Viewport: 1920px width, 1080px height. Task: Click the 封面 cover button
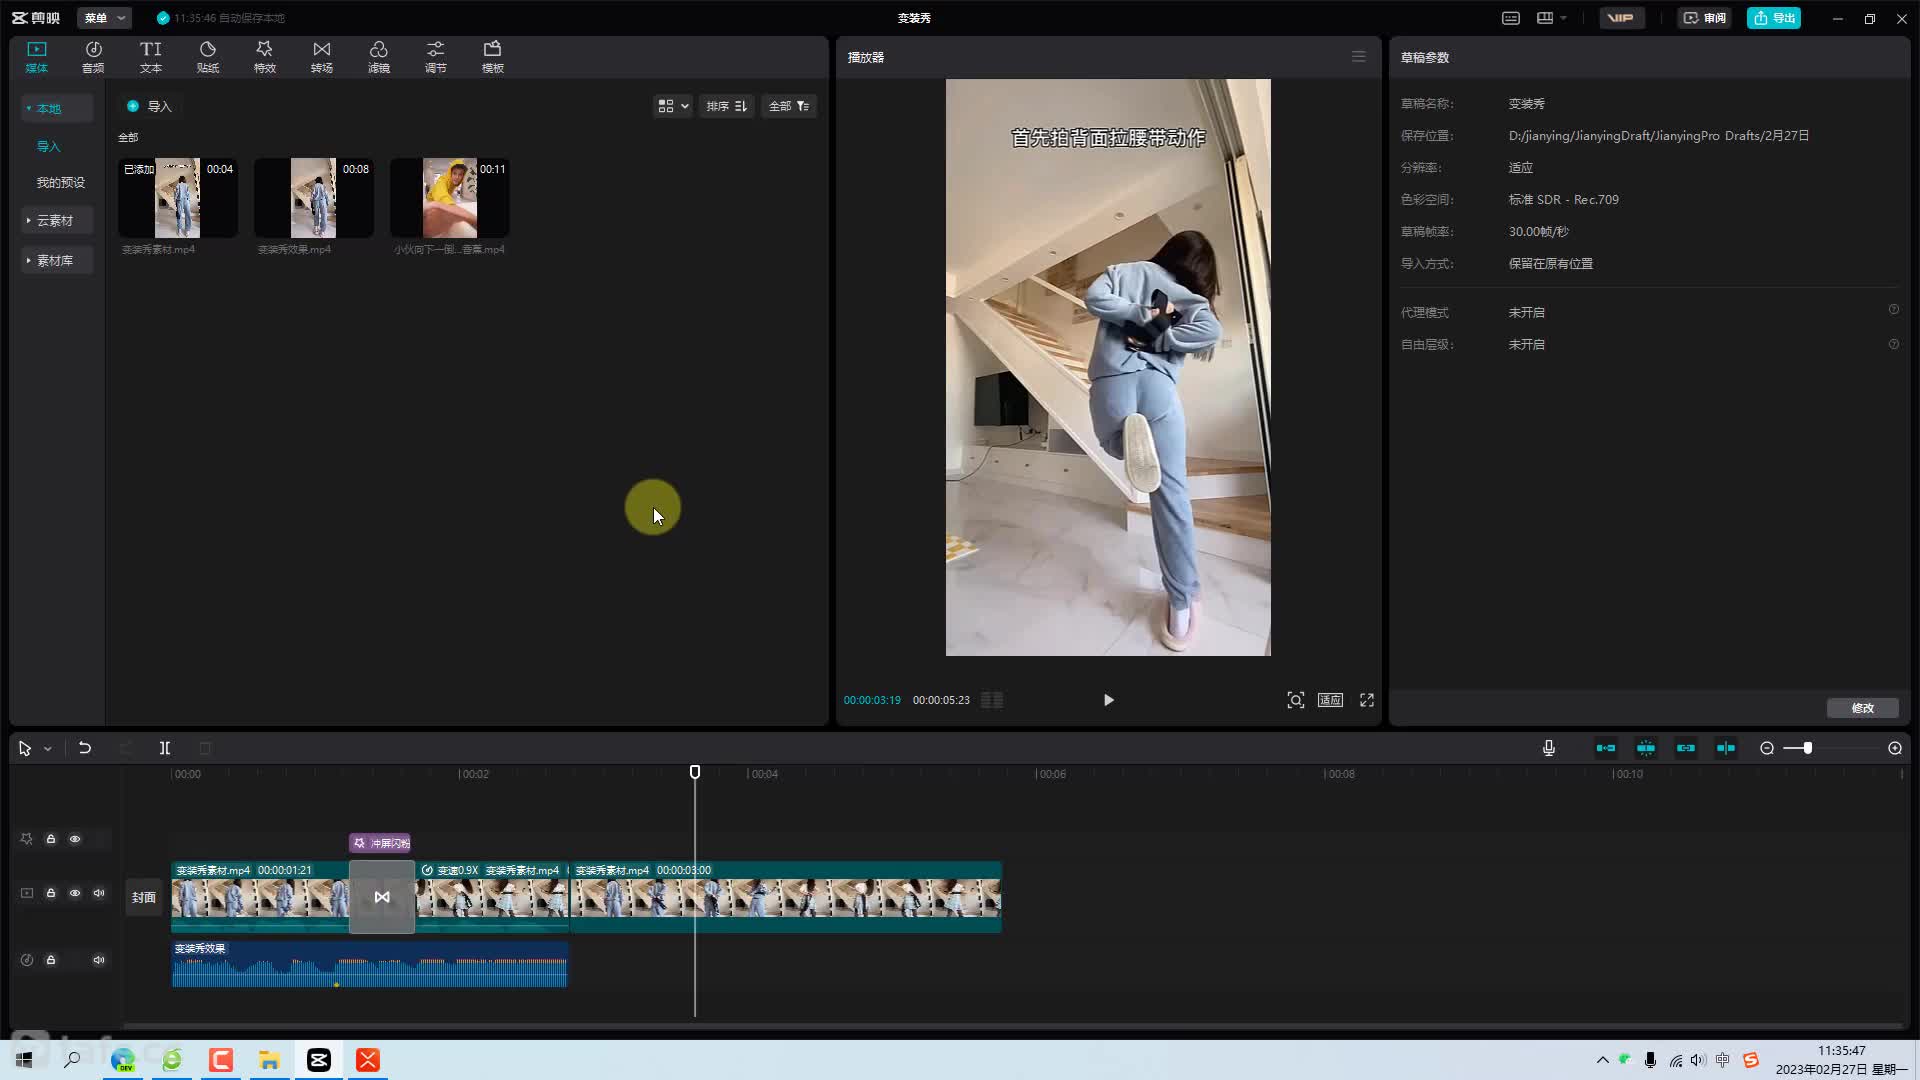144,897
